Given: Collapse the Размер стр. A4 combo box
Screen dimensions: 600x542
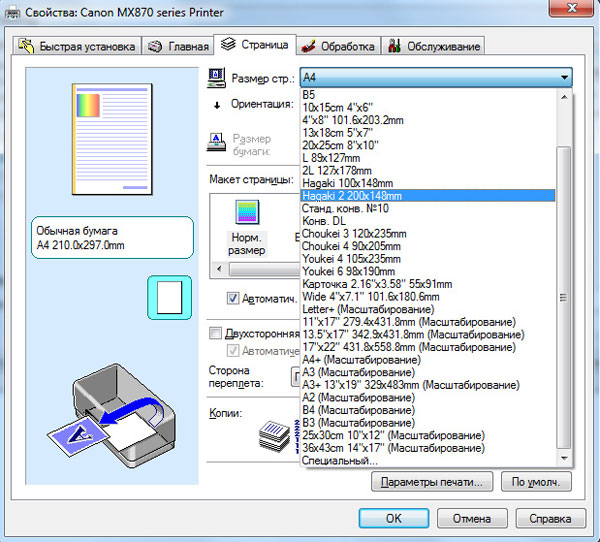Looking at the screenshot, I should [436, 77].
